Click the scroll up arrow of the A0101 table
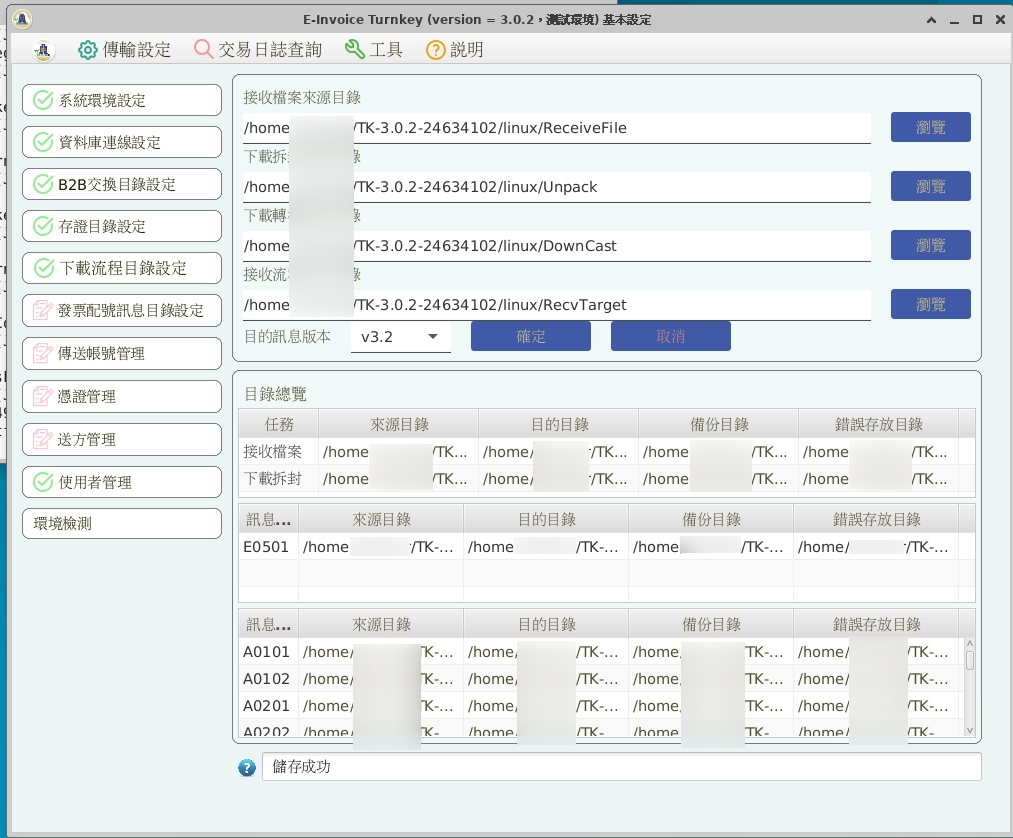The width and height of the screenshot is (1013, 838). pyautogui.click(x=969, y=644)
